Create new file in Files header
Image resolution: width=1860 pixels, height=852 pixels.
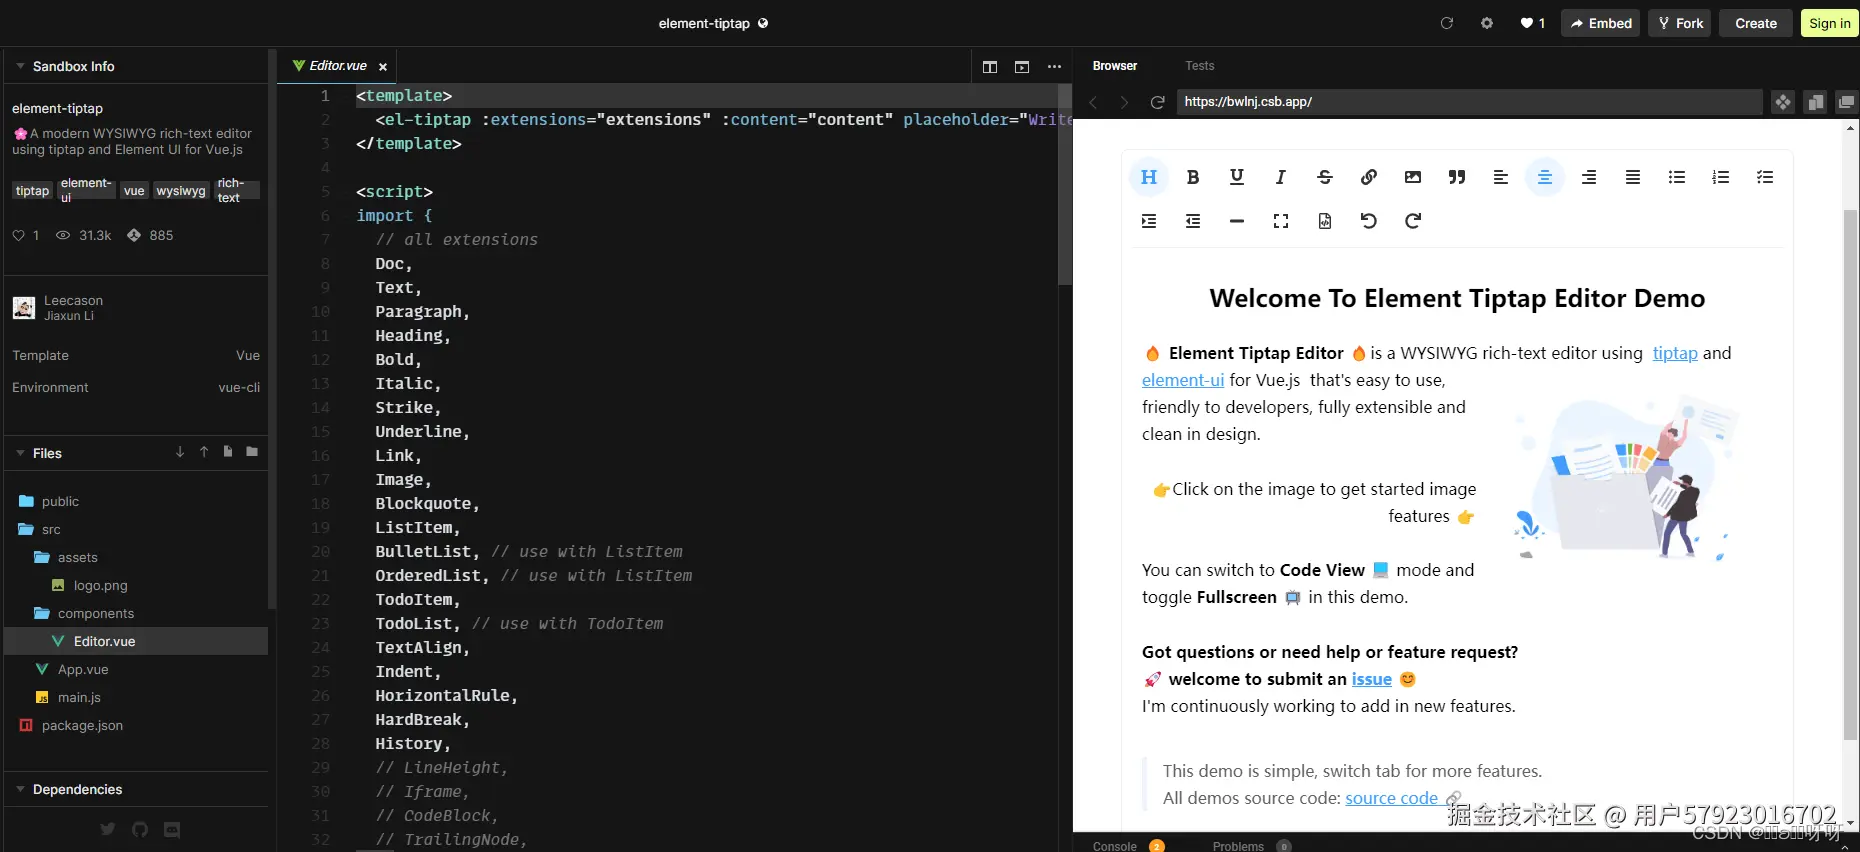228,452
